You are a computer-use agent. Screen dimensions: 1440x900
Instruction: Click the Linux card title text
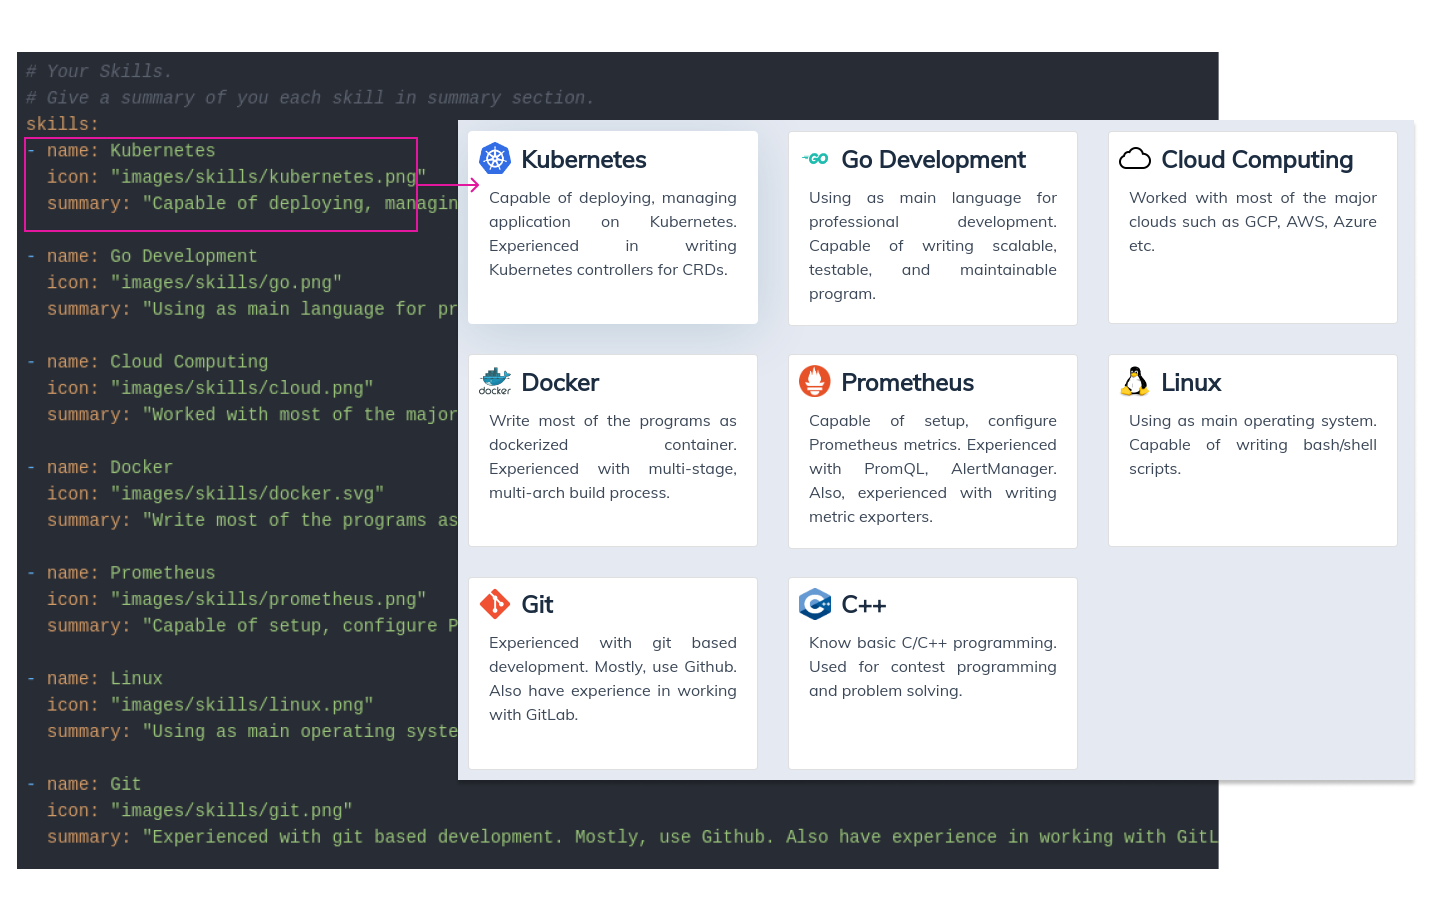tap(1191, 383)
